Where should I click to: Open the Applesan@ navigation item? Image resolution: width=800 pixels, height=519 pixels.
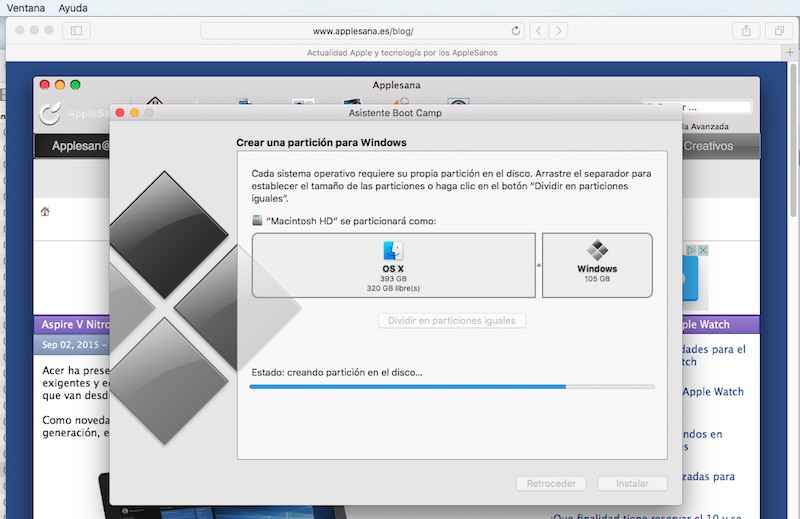point(81,146)
